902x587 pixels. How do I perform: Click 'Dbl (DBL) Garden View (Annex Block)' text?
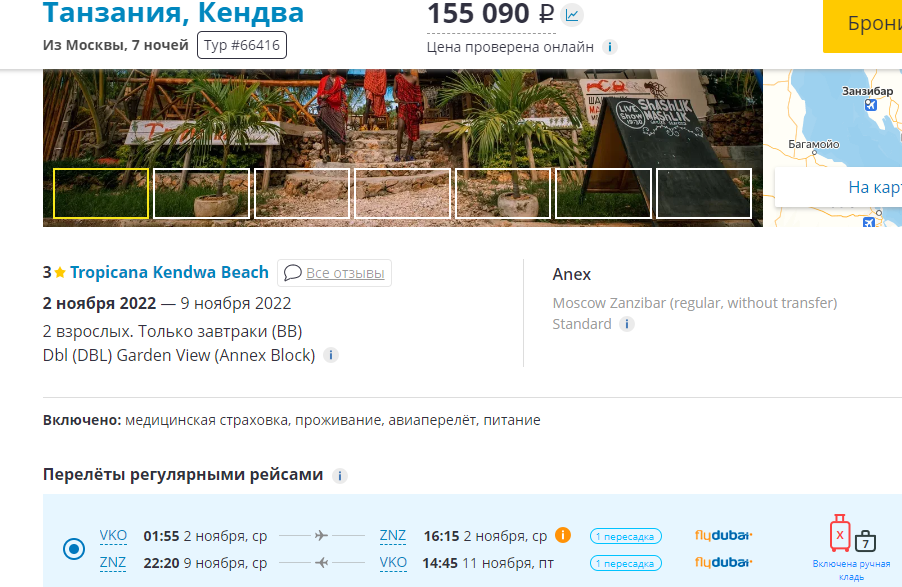[x=179, y=355]
